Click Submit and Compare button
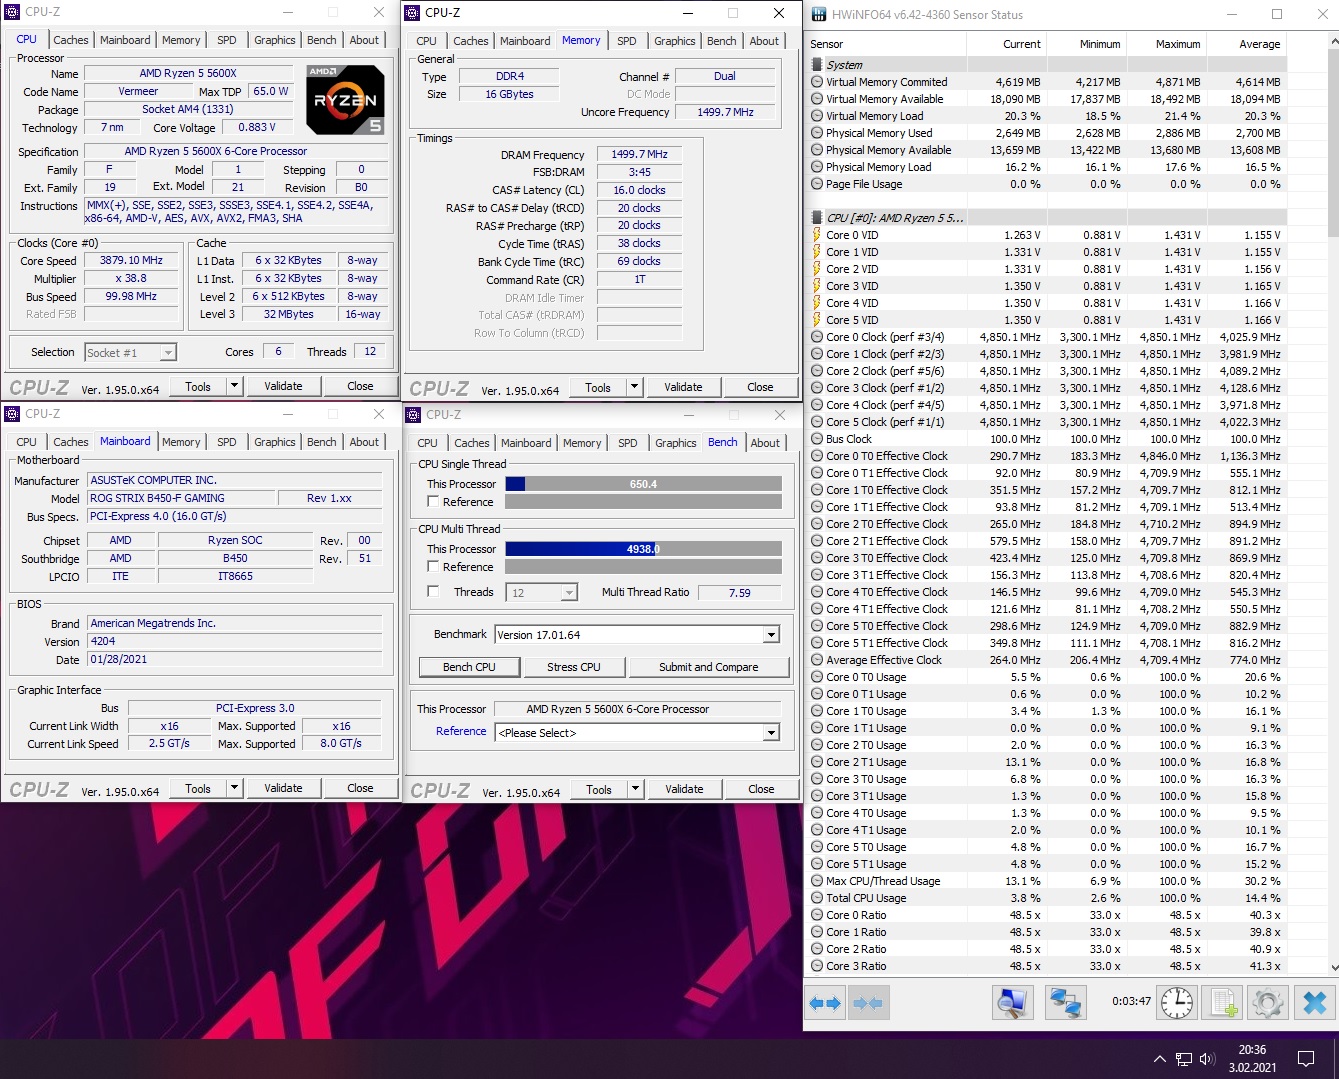Screen dimensions: 1339x1079 click(708, 667)
